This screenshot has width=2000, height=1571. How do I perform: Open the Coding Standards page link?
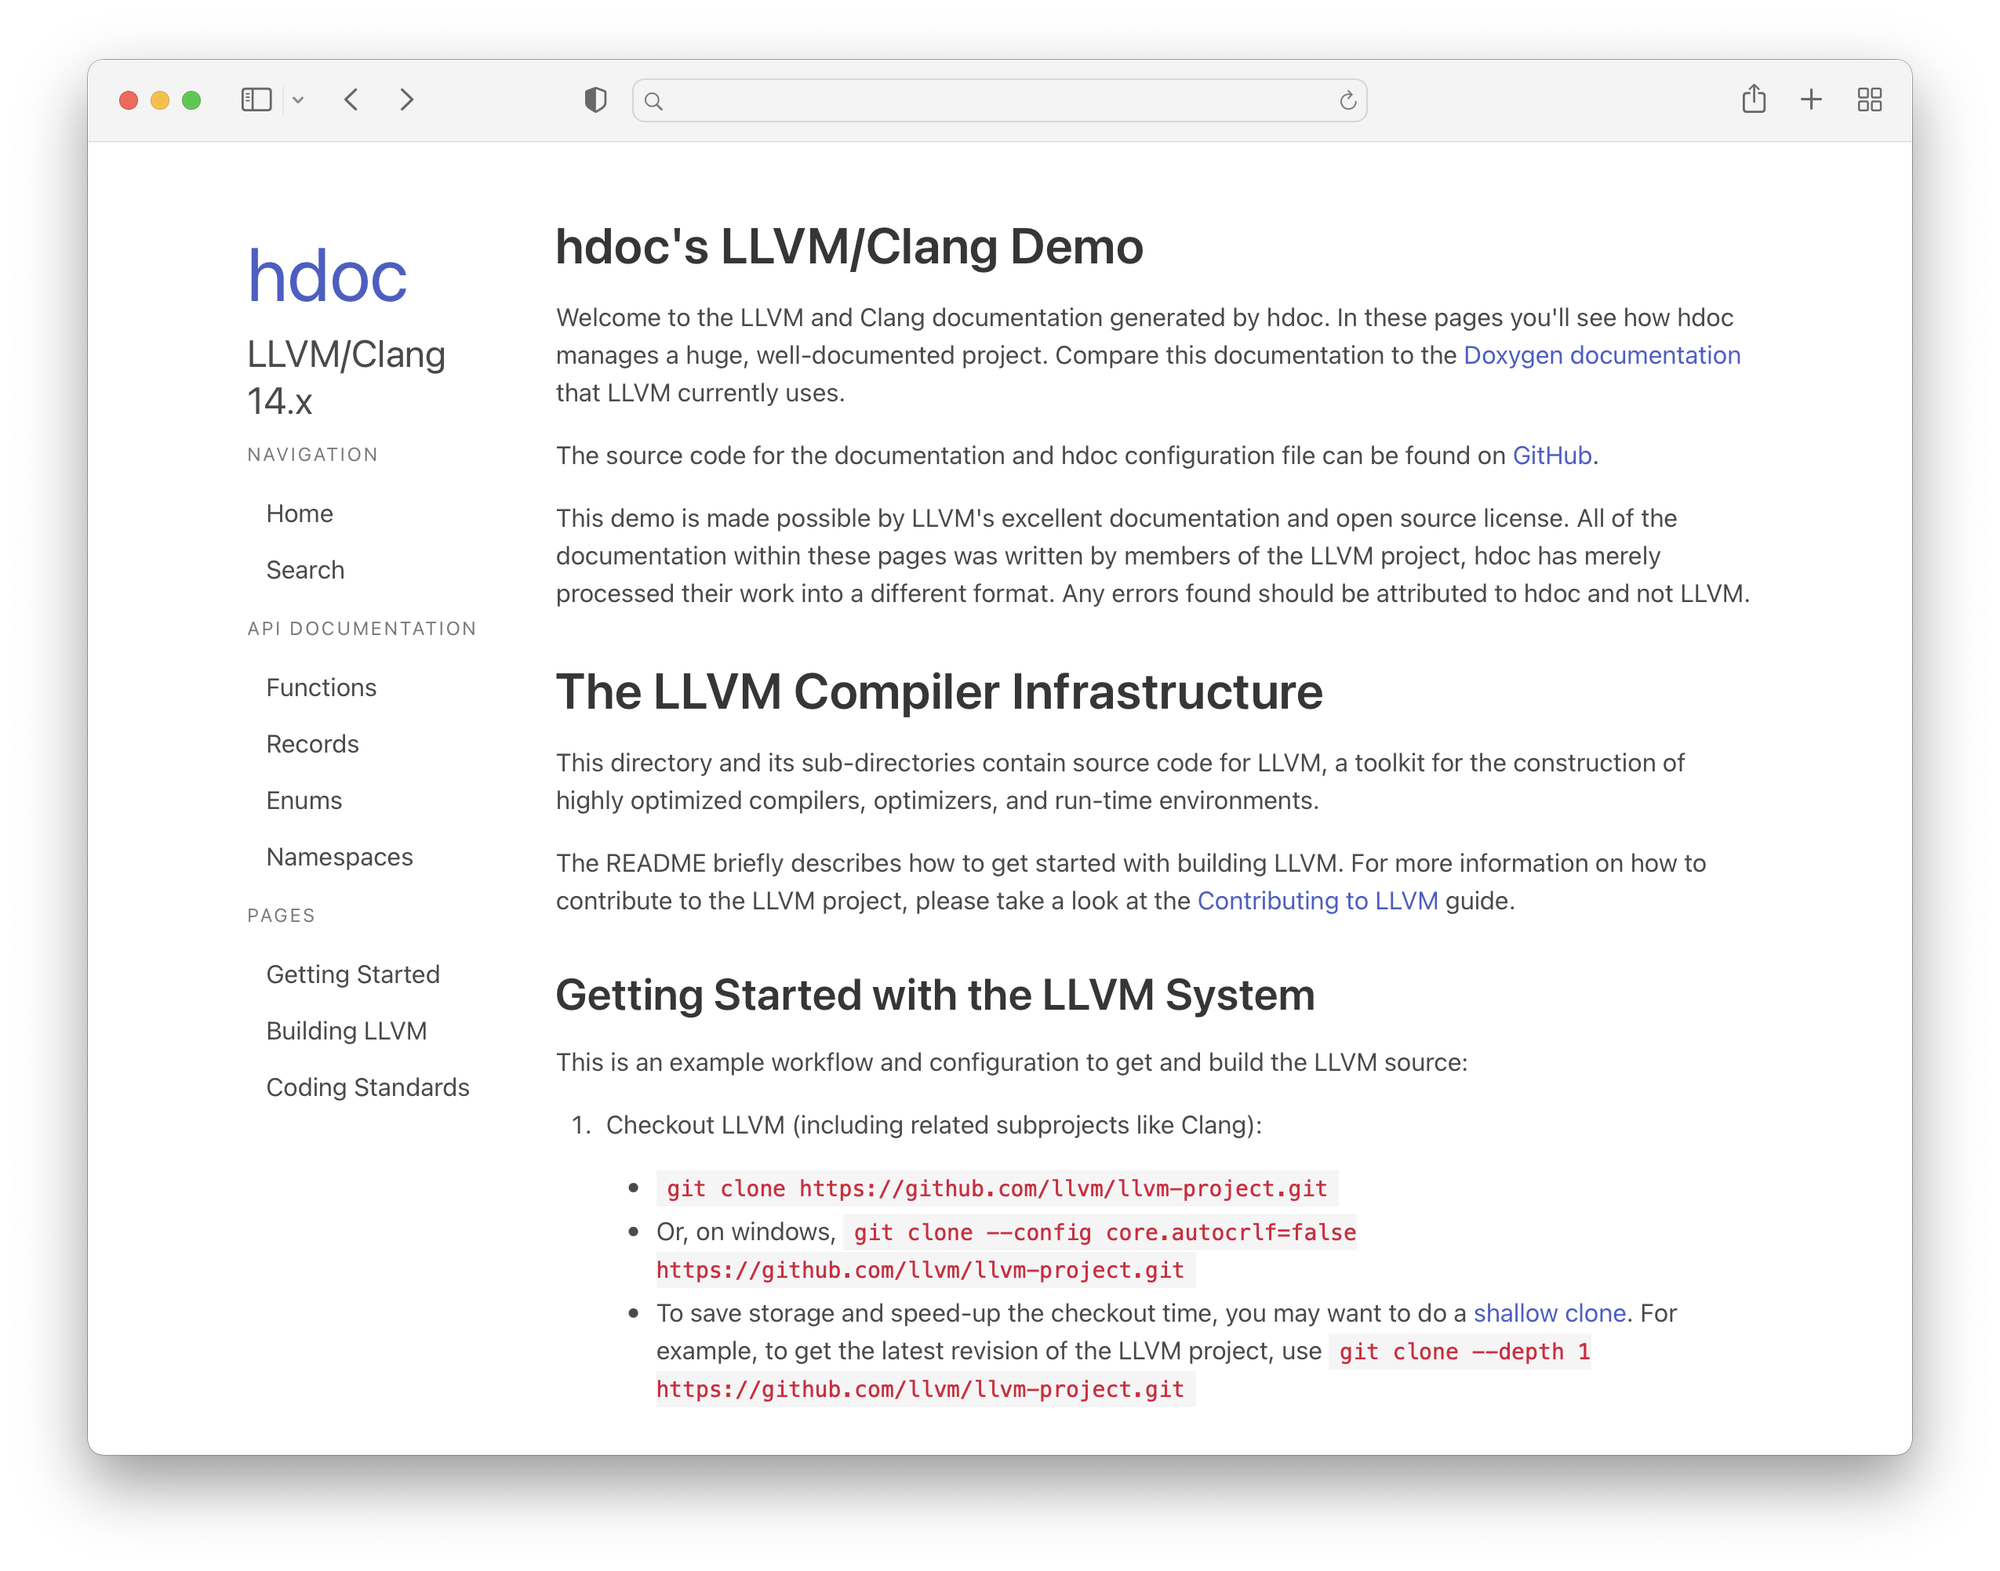(368, 1088)
